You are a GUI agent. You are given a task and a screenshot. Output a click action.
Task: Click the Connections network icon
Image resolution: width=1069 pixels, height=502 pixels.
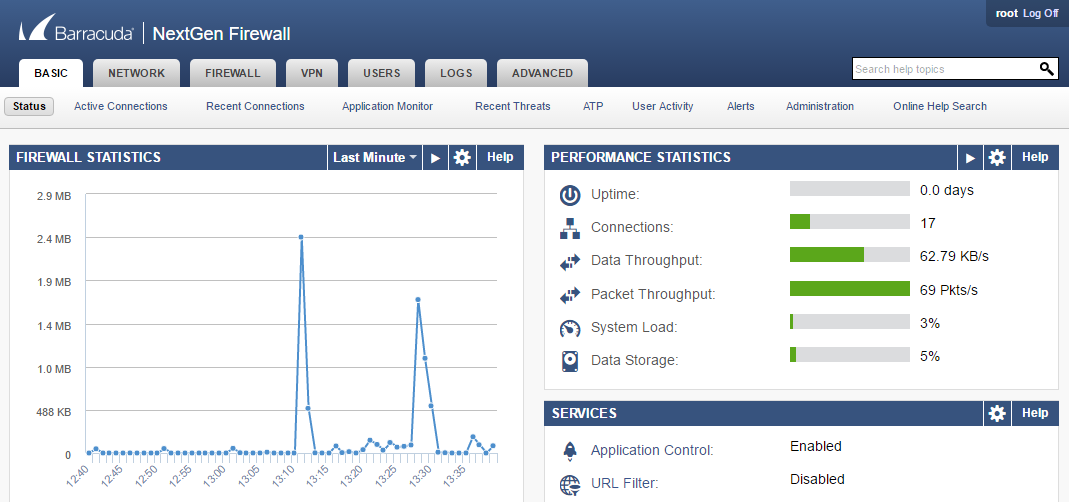tap(570, 228)
